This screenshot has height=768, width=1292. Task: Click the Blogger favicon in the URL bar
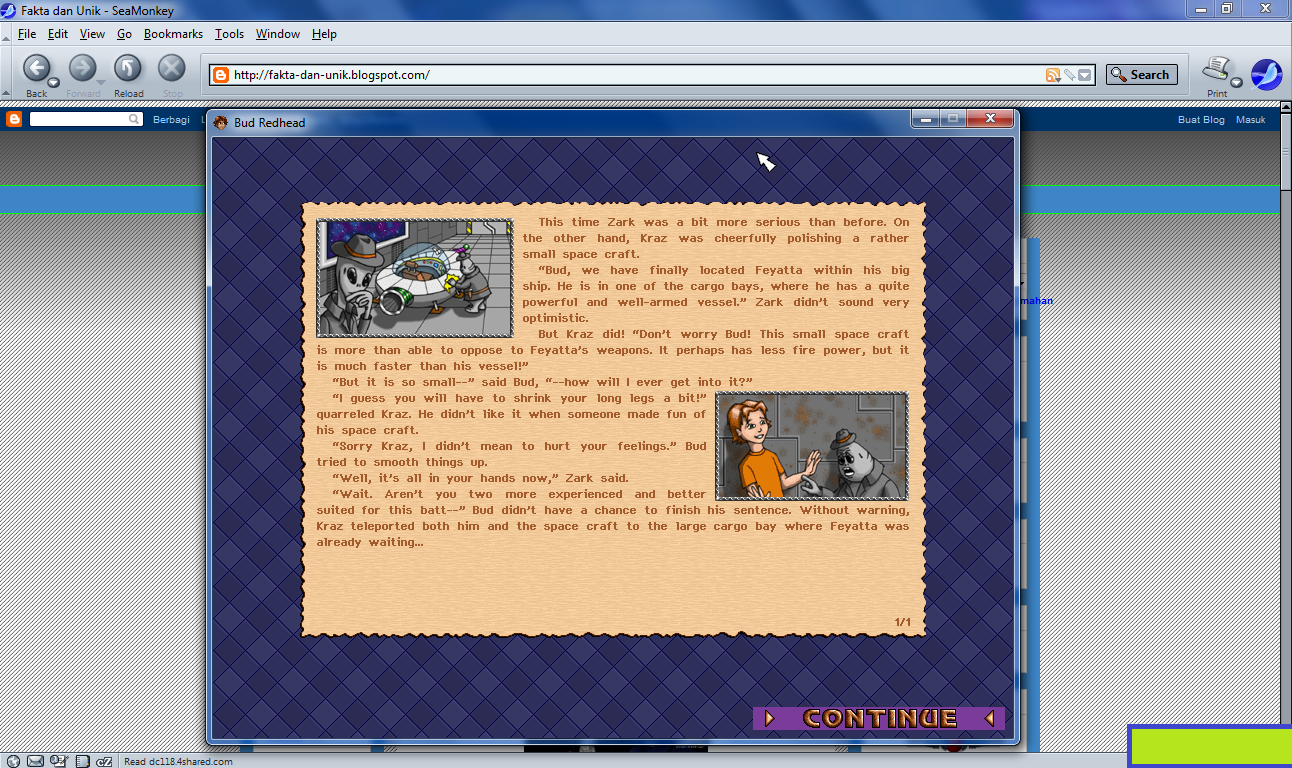tap(221, 75)
